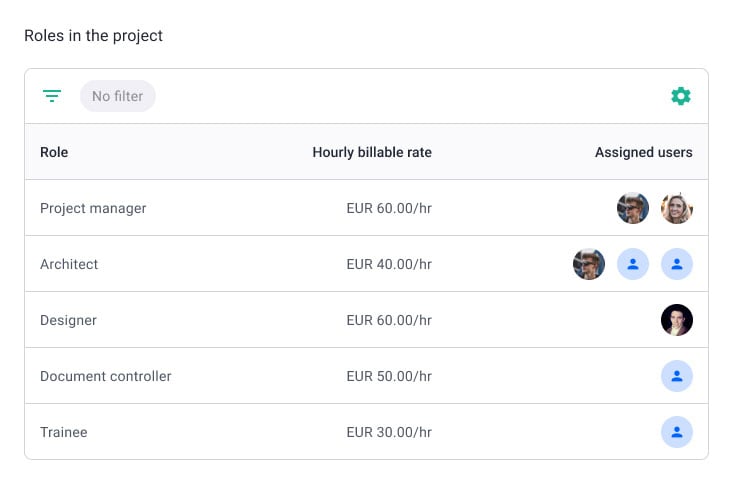Click the last placeholder user icon in Architect row
This screenshot has height=487, width=732.
coord(676,264)
